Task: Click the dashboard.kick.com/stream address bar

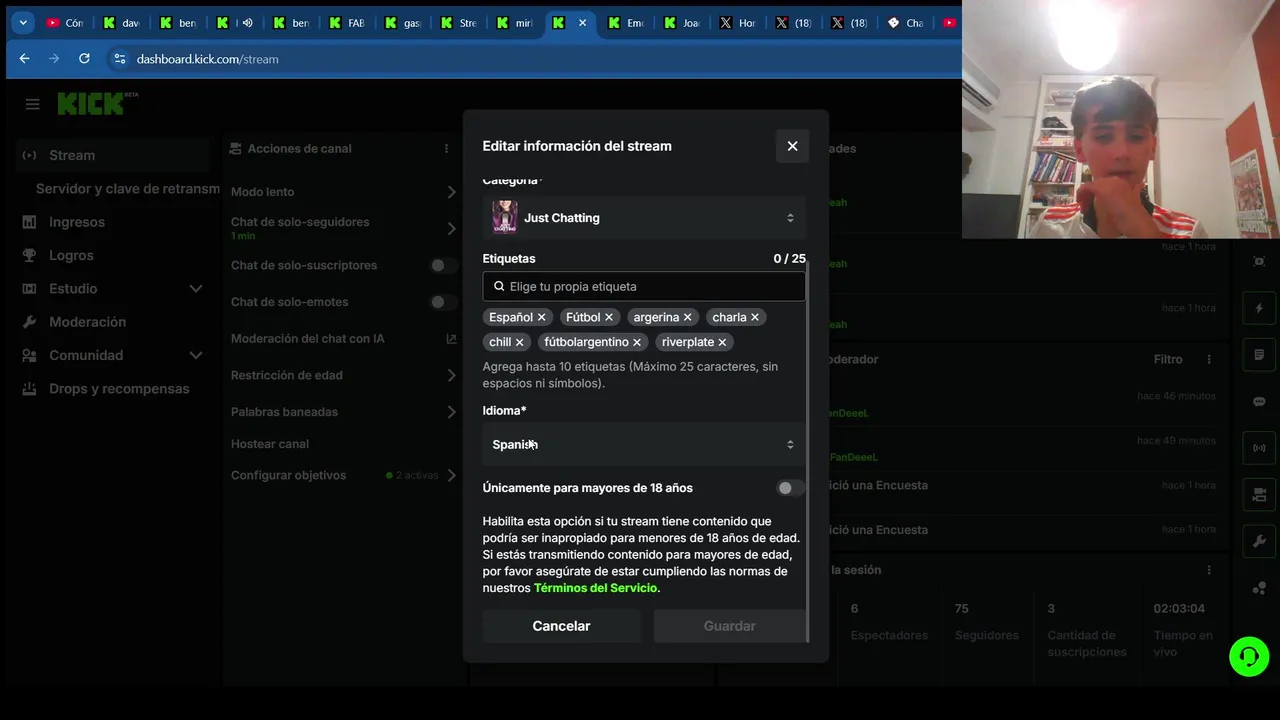Action: (208, 59)
